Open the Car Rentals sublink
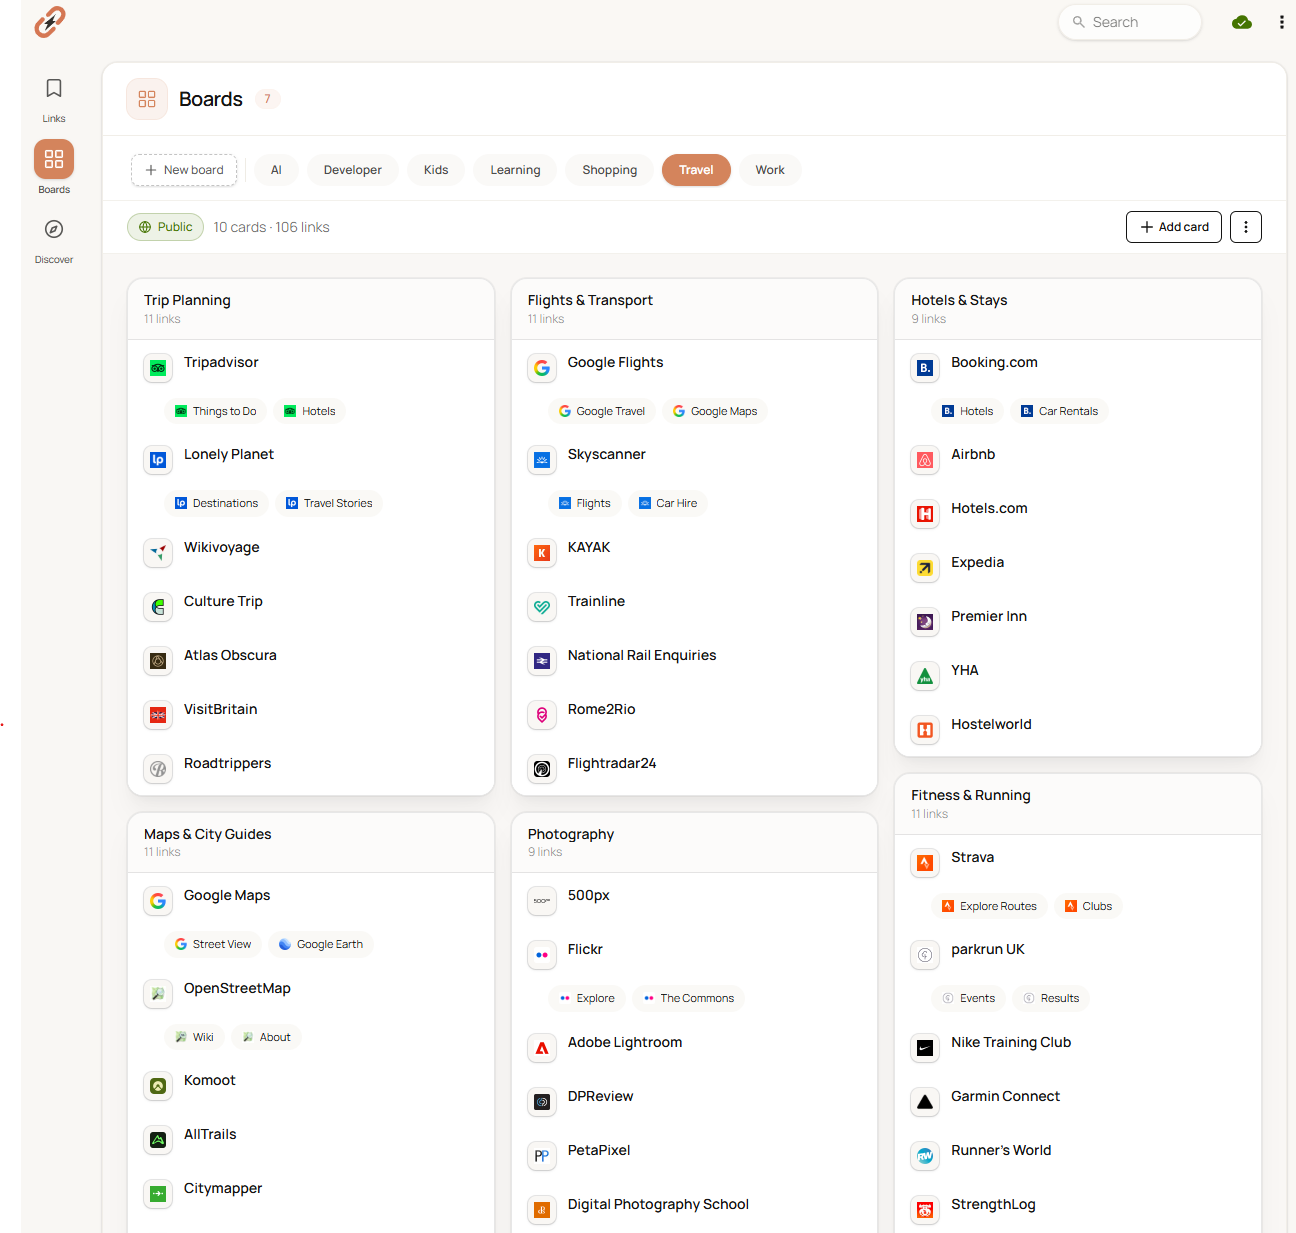Image resolution: width=1296 pixels, height=1233 pixels. tap(1059, 411)
